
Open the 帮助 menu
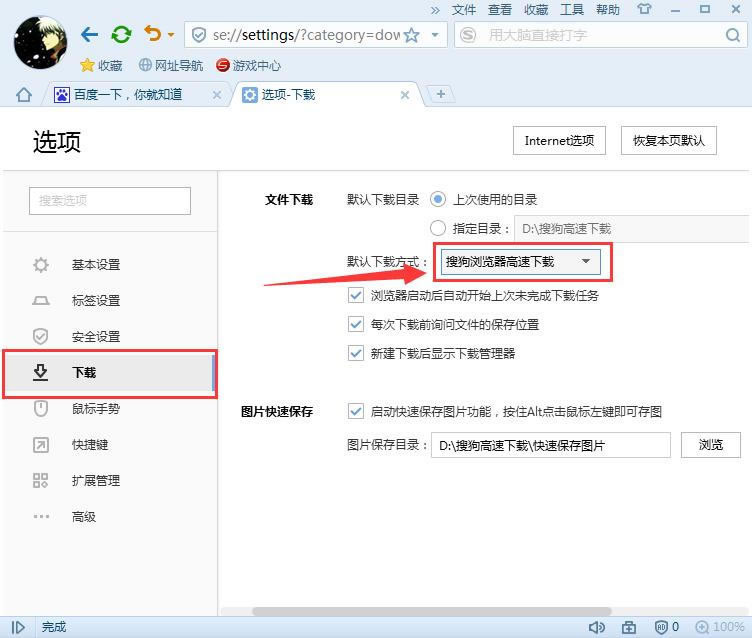(608, 10)
